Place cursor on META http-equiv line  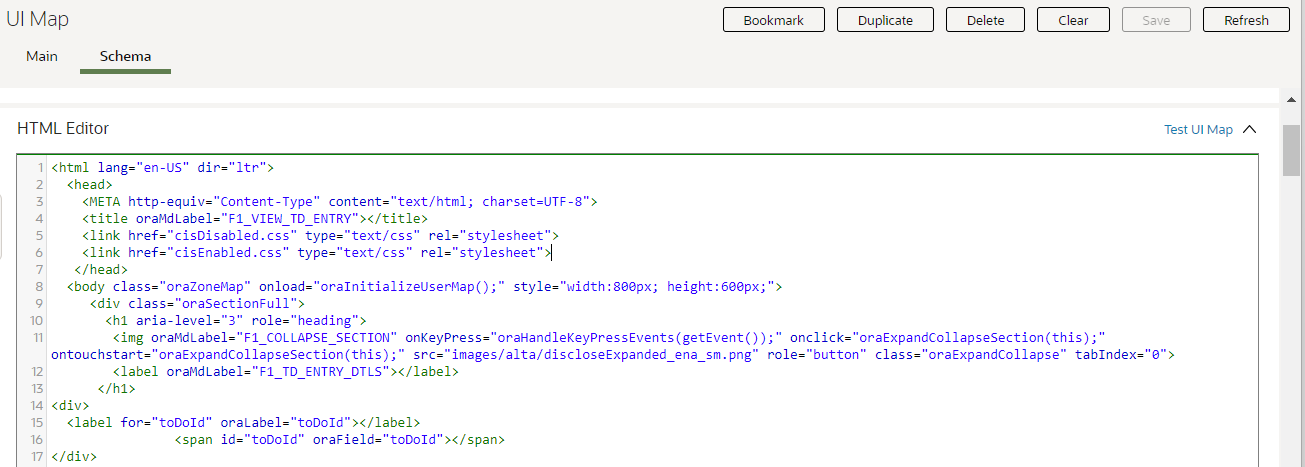[x=339, y=201]
